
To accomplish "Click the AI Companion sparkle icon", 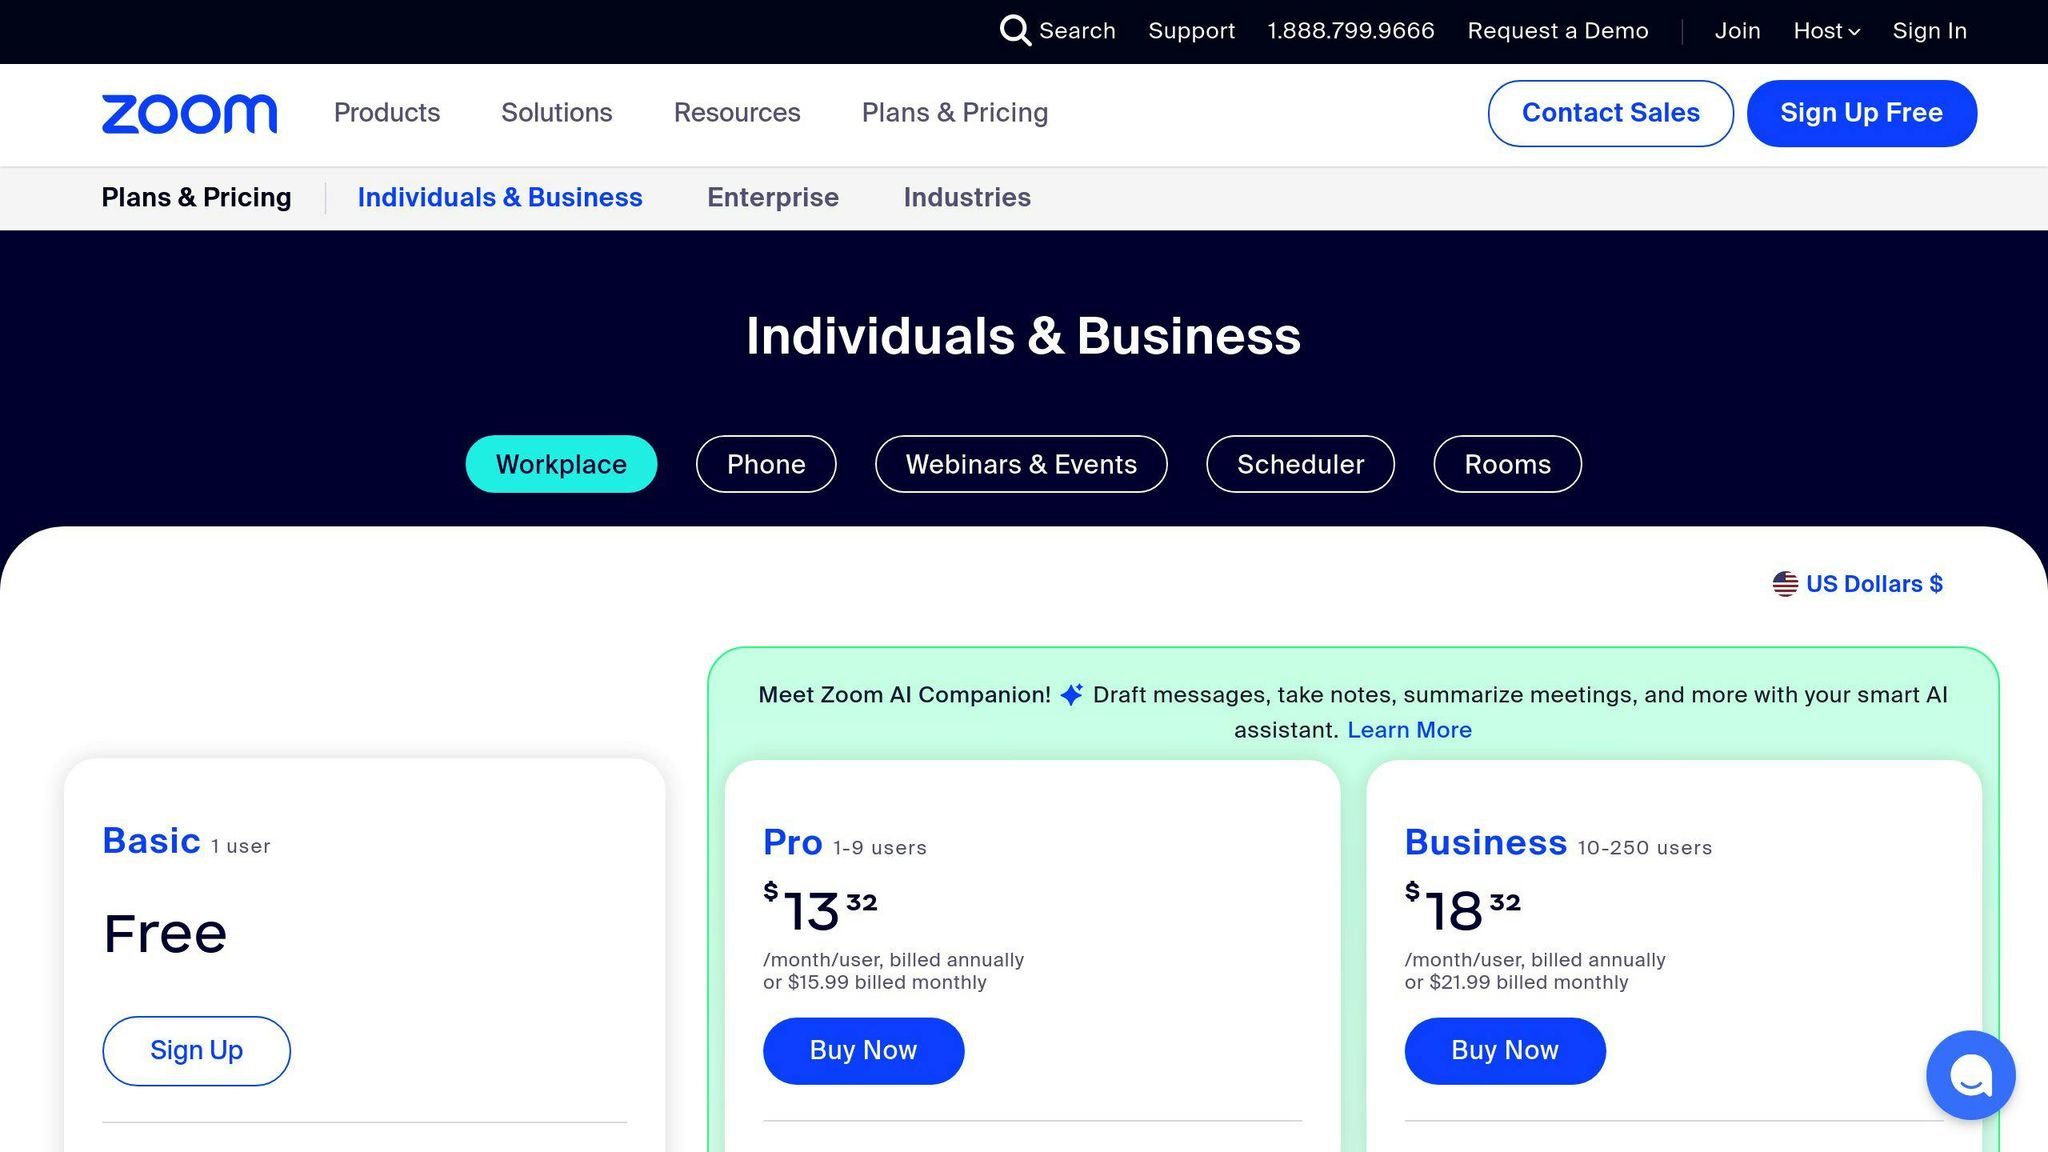I will [x=1071, y=695].
